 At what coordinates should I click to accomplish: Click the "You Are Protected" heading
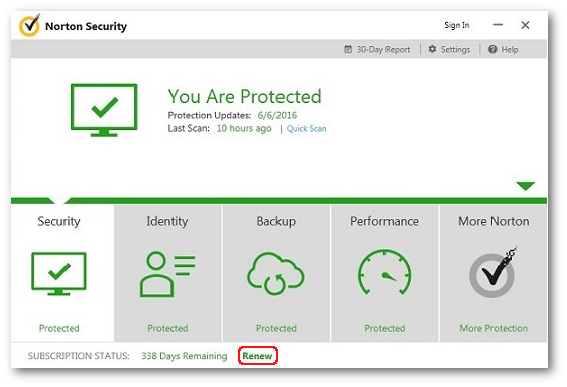click(x=244, y=97)
